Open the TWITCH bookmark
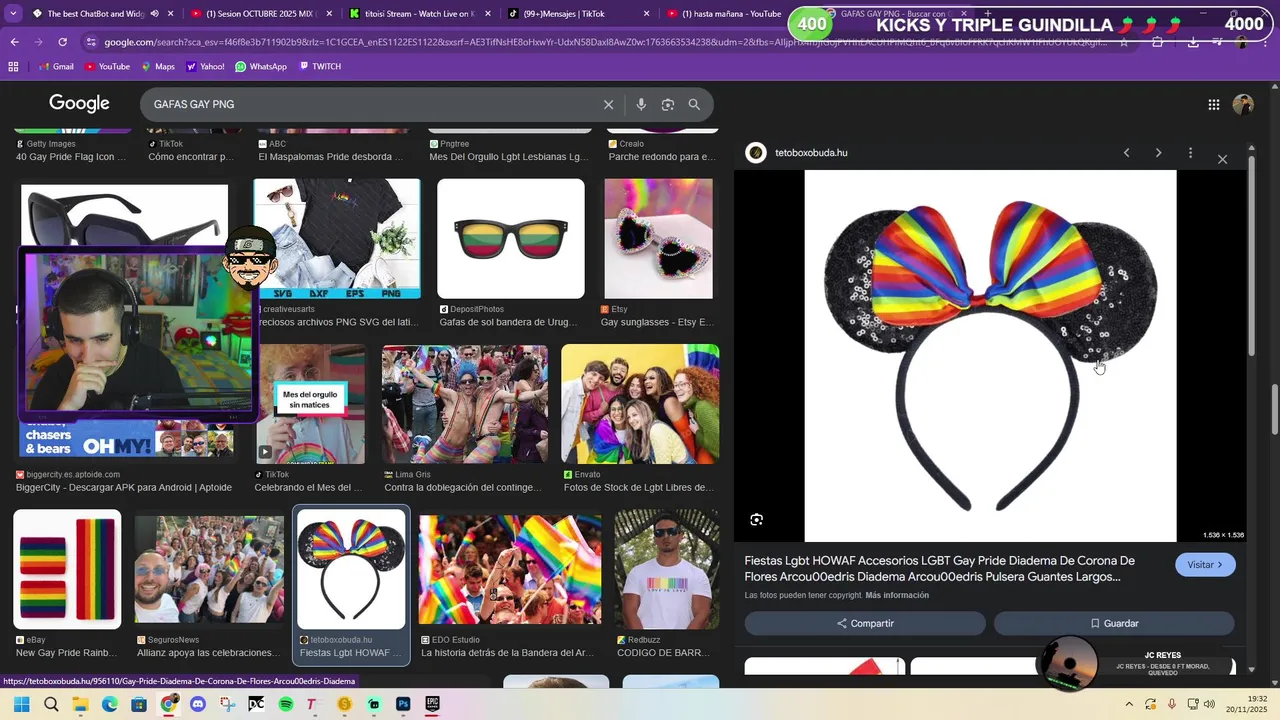Screen dimensions: 1280x720 (x=320, y=66)
